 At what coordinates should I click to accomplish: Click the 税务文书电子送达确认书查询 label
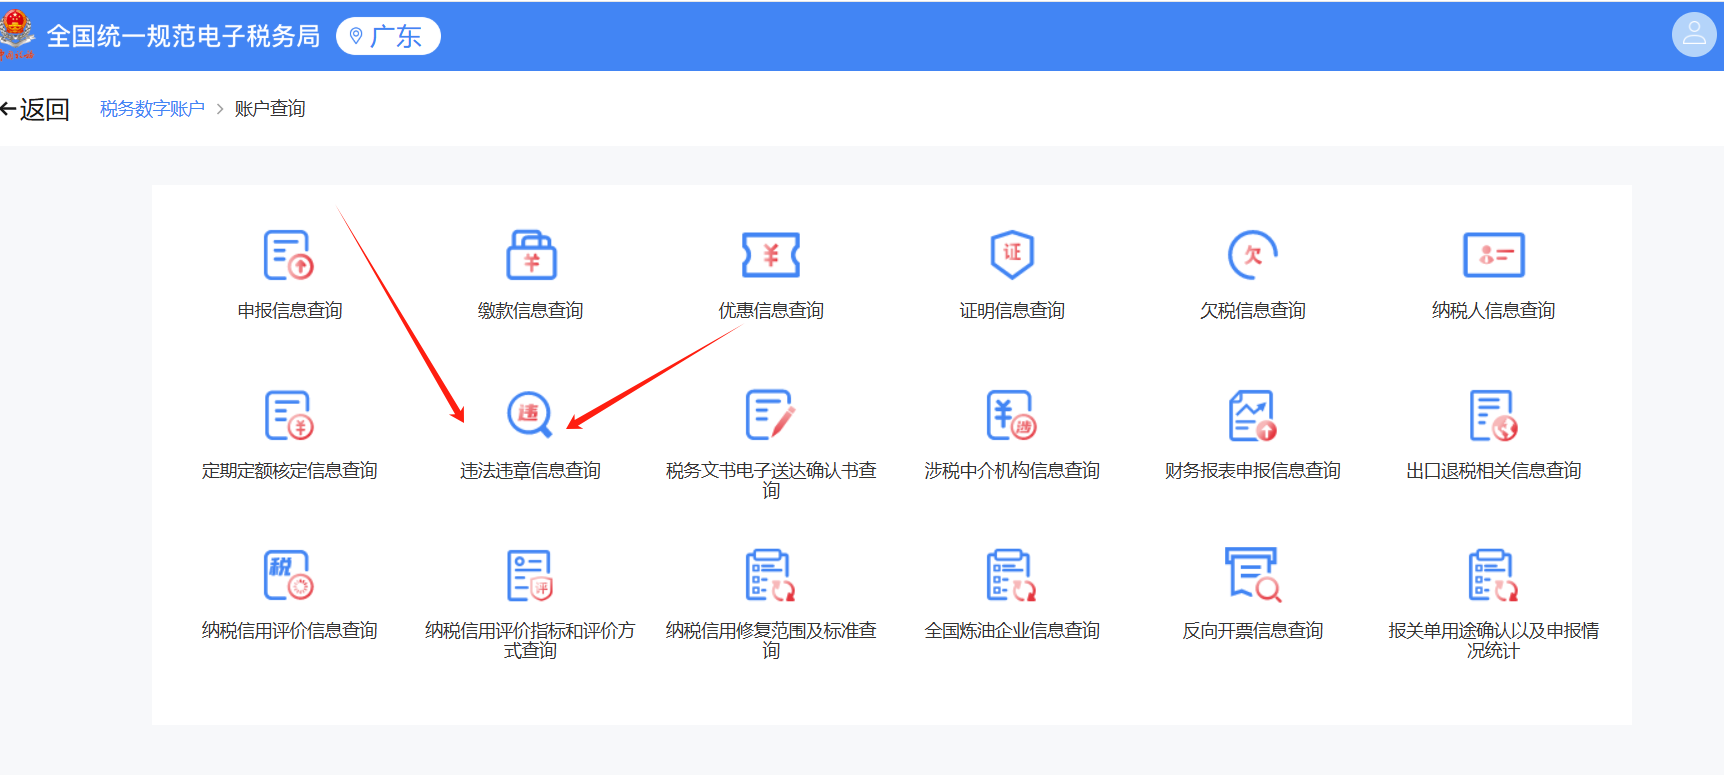click(x=771, y=480)
